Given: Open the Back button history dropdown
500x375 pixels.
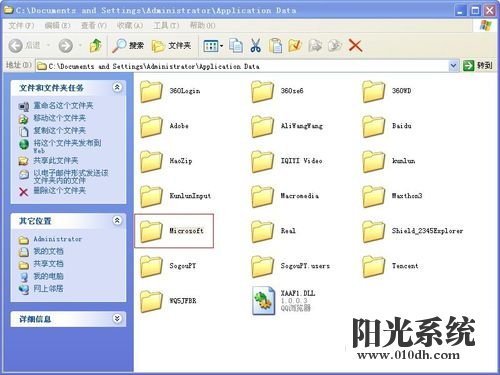Looking at the screenshot, I should click(48, 45).
